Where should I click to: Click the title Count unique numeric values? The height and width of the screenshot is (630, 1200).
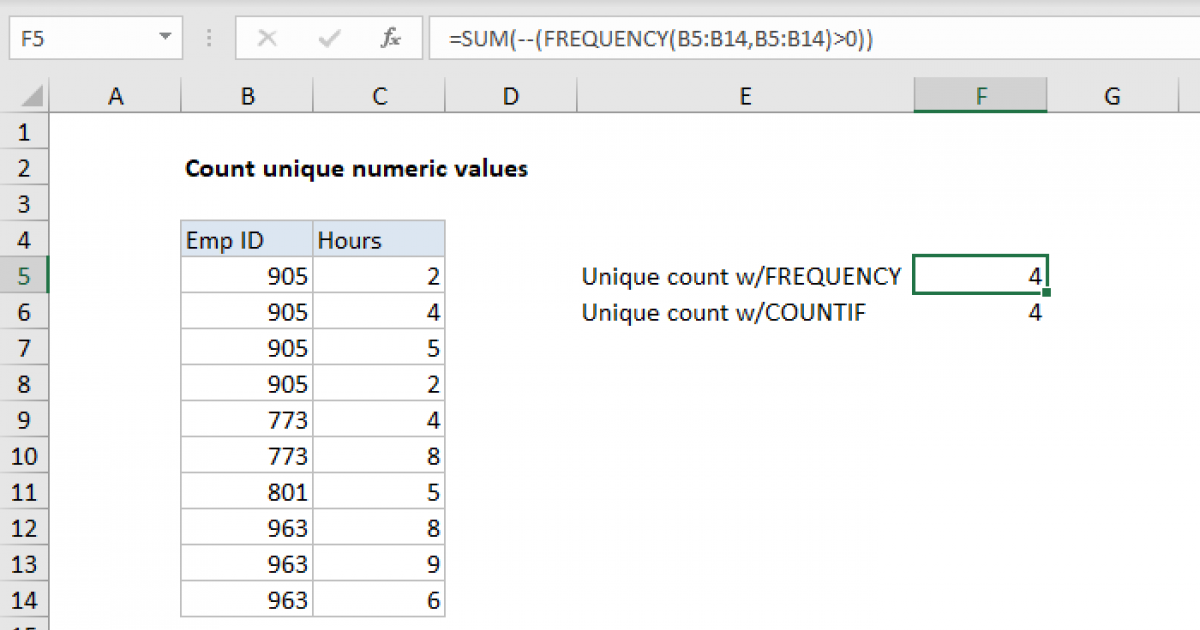(356, 168)
